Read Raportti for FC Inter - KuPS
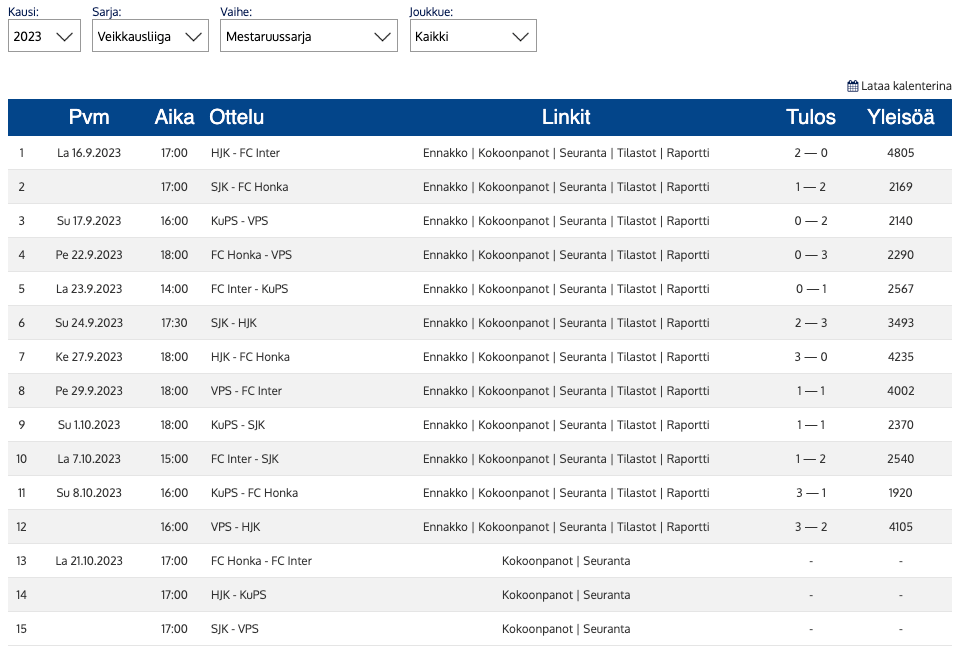 click(x=688, y=289)
